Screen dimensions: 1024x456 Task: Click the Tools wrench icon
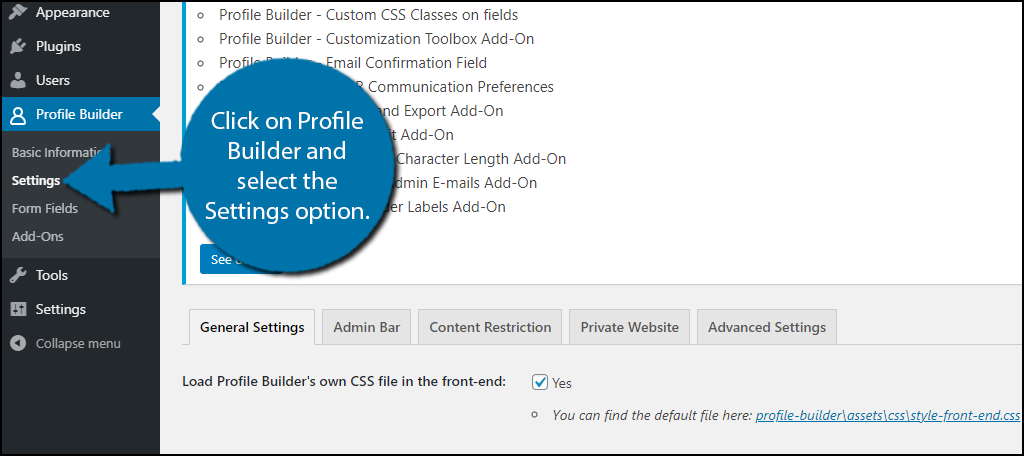(x=18, y=275)
